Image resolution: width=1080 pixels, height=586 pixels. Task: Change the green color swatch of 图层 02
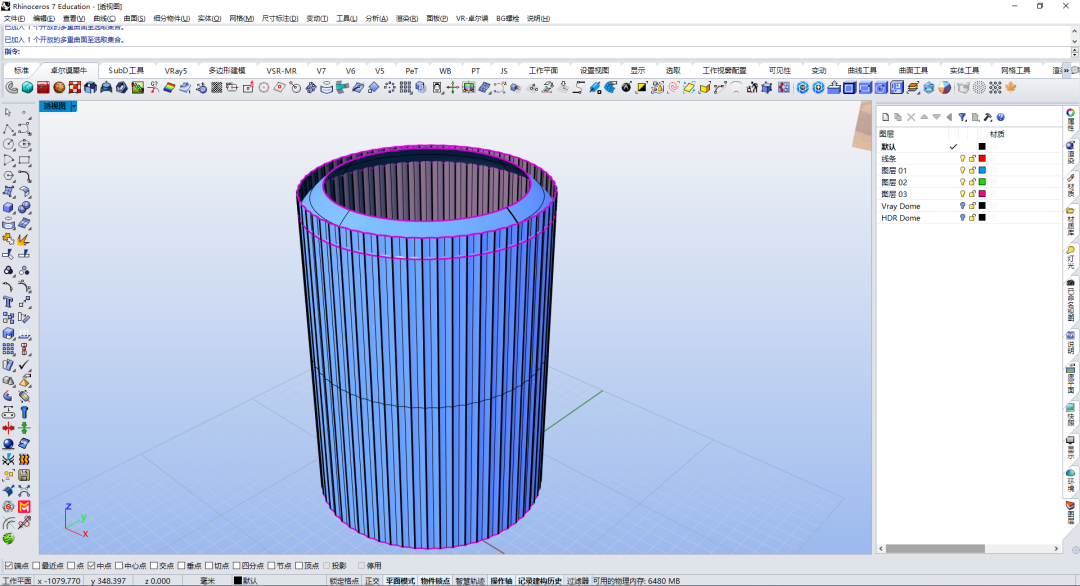point(982,182)
